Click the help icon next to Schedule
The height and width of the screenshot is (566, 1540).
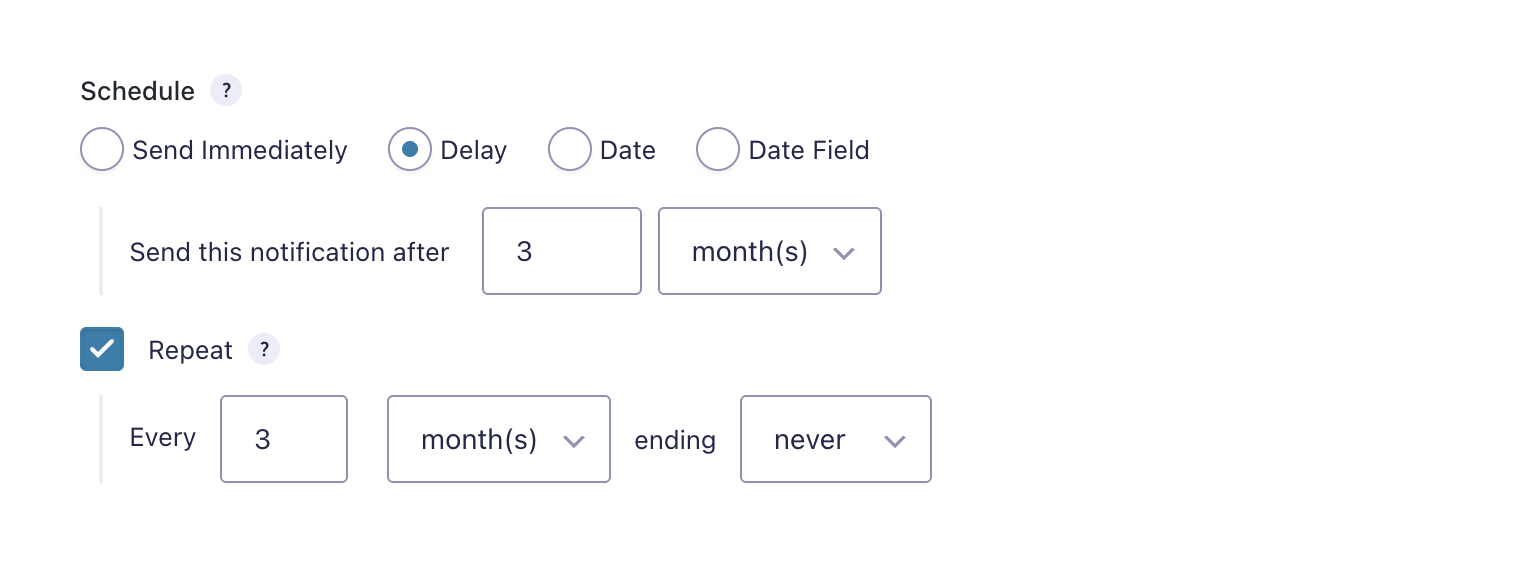coord(226,91)
